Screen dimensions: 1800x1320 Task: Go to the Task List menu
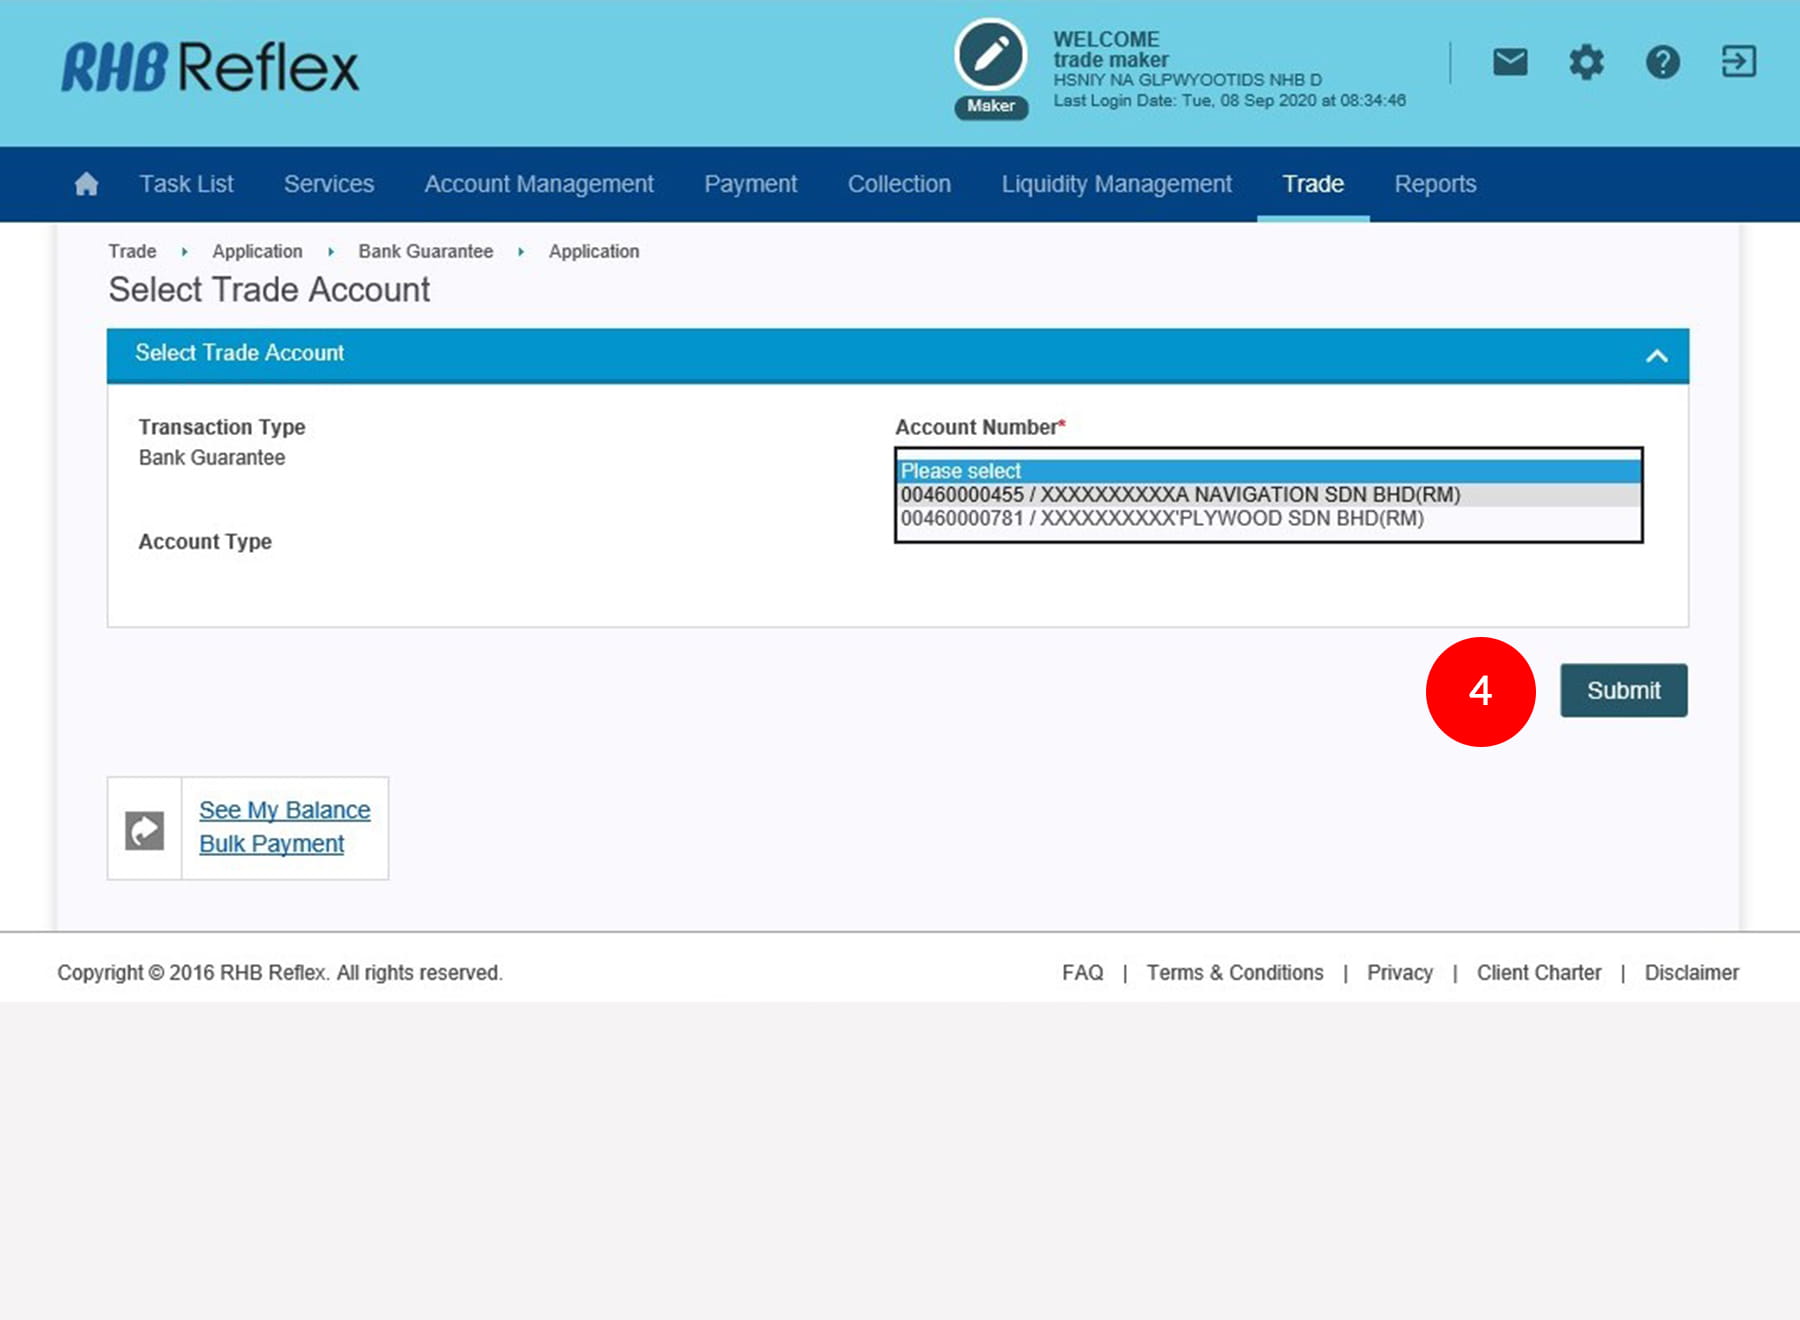186,184
